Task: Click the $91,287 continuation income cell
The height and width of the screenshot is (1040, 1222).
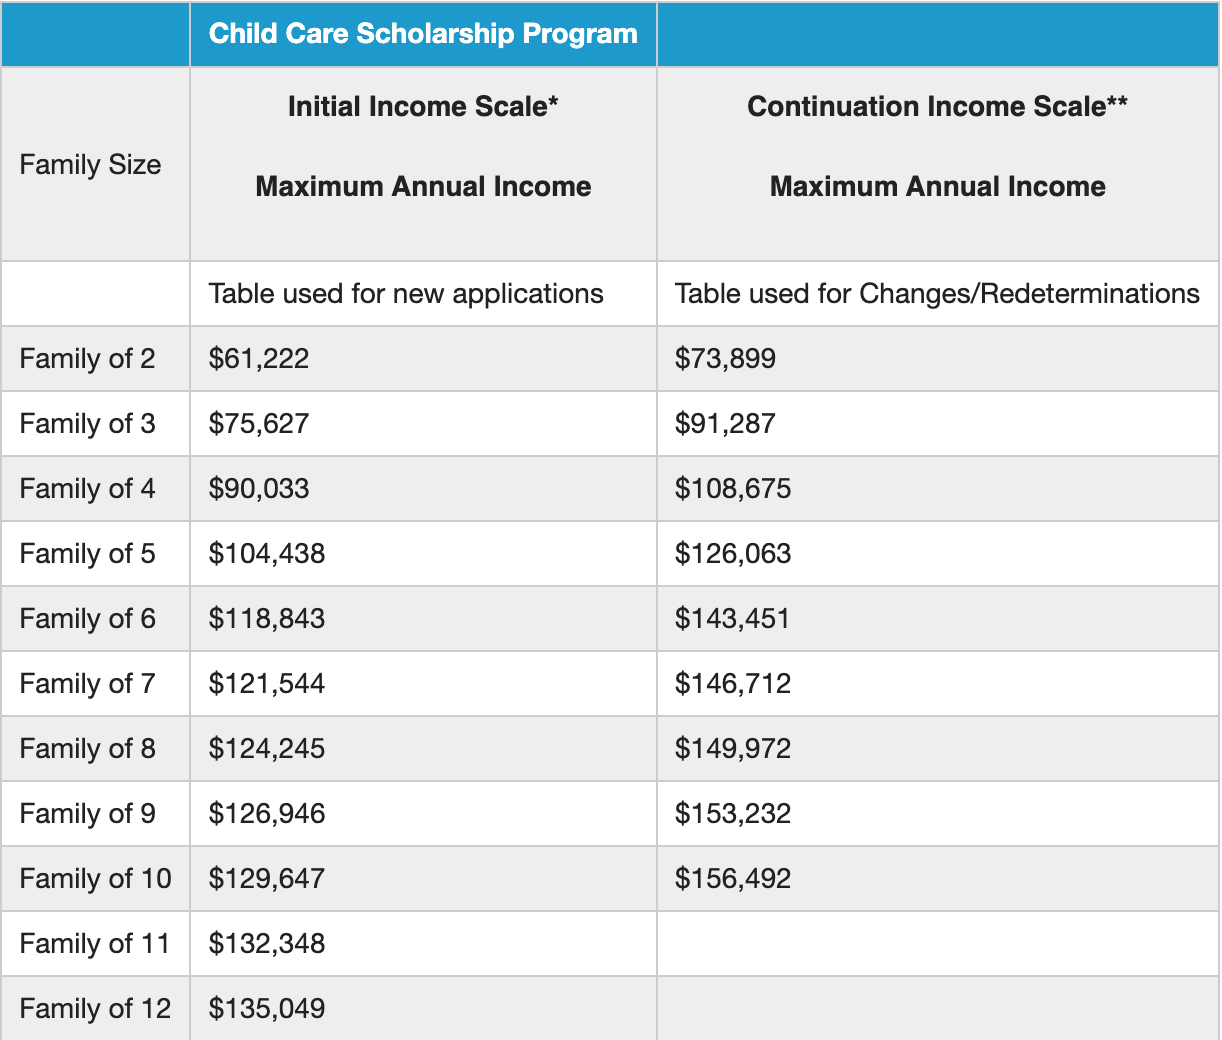Action: (x=725, y=424)
